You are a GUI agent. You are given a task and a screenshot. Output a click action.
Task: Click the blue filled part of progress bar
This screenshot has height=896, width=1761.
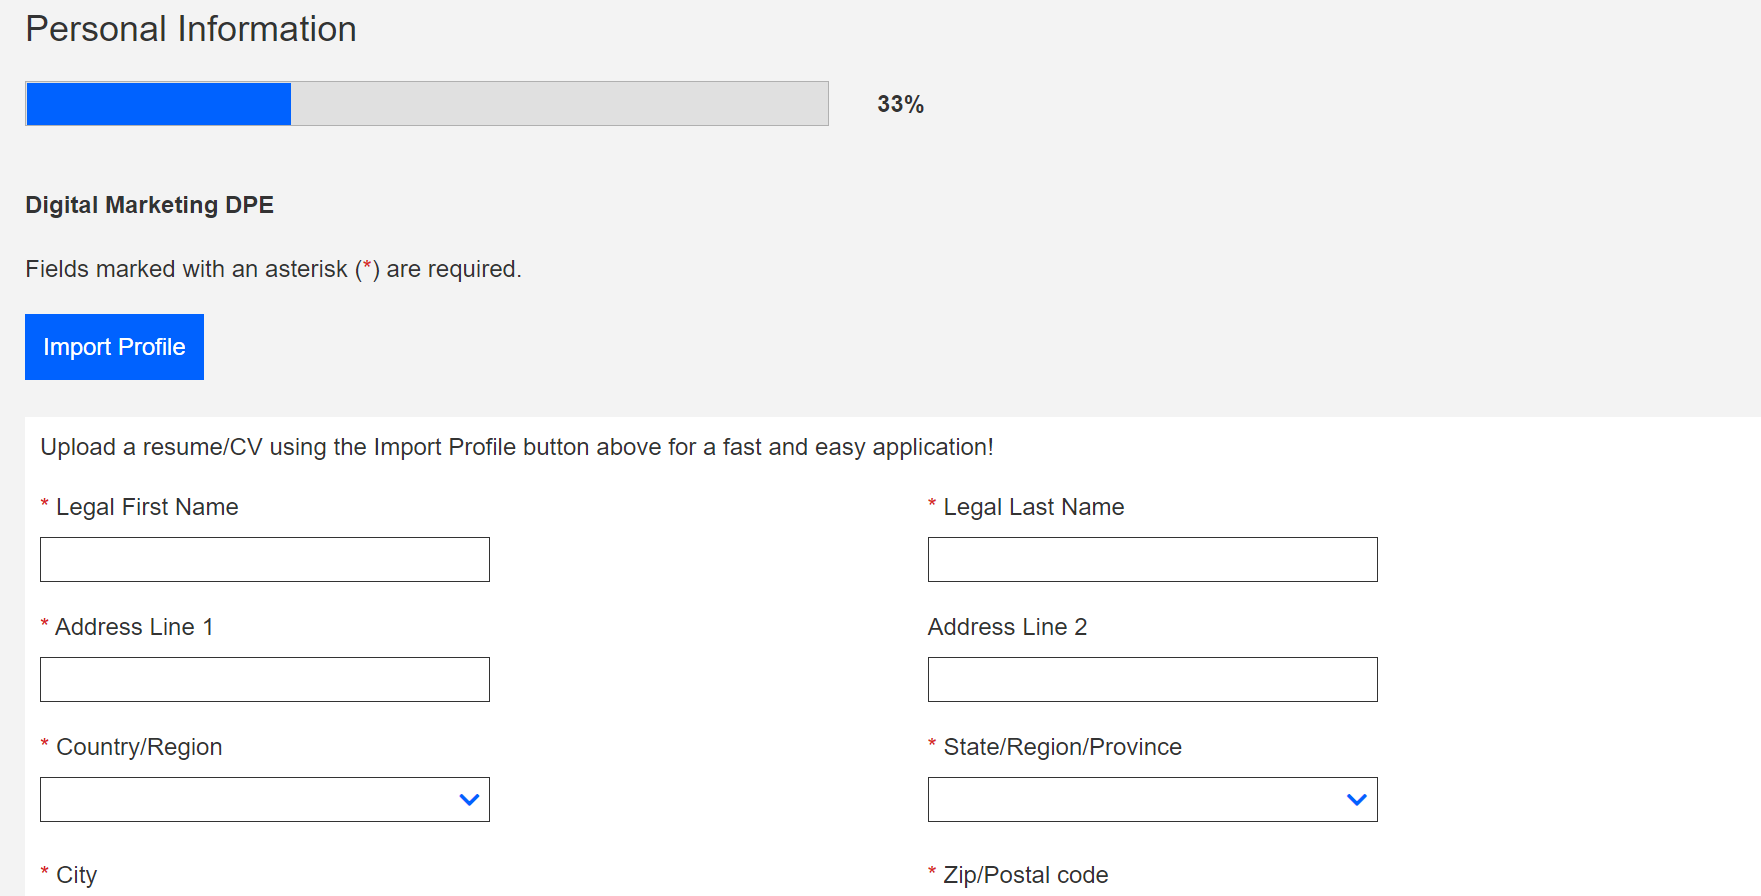point(159,104)
